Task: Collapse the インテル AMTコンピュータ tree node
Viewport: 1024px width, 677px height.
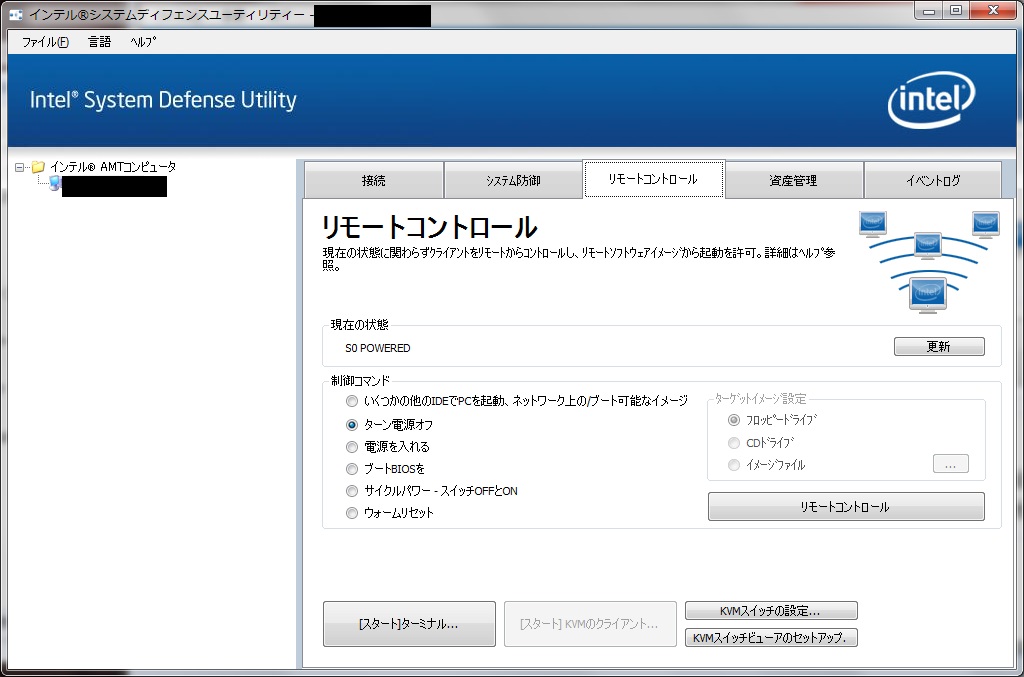Action: pos(19,167)
